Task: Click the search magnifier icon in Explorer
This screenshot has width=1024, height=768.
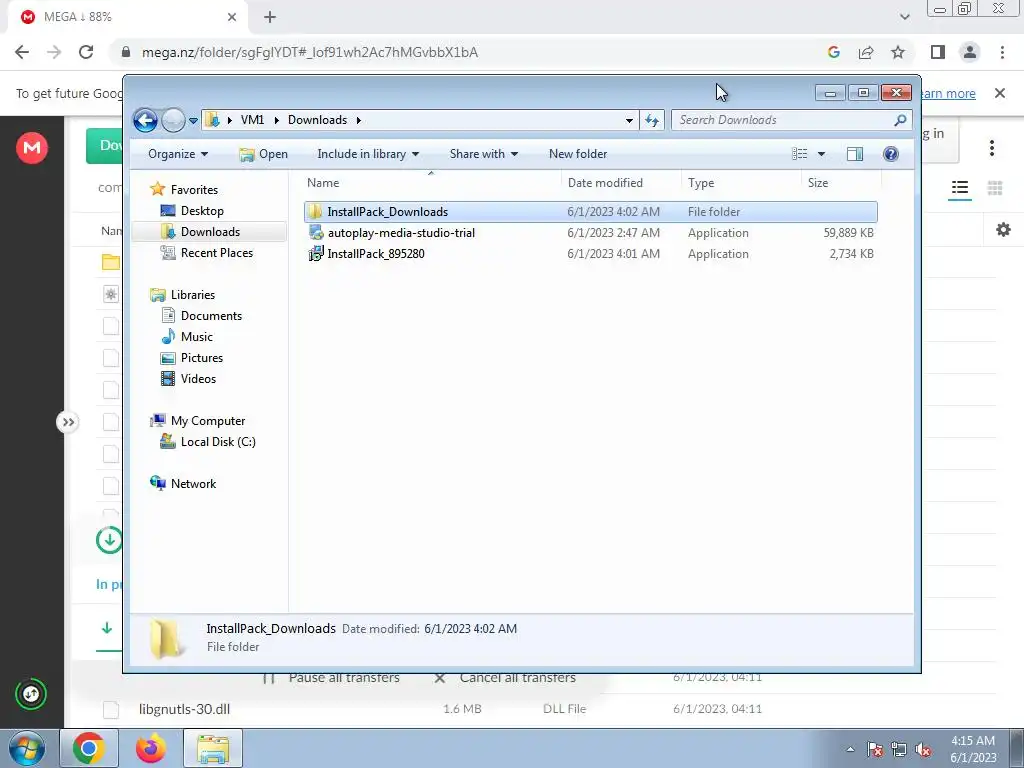Action: click(900, 120)
